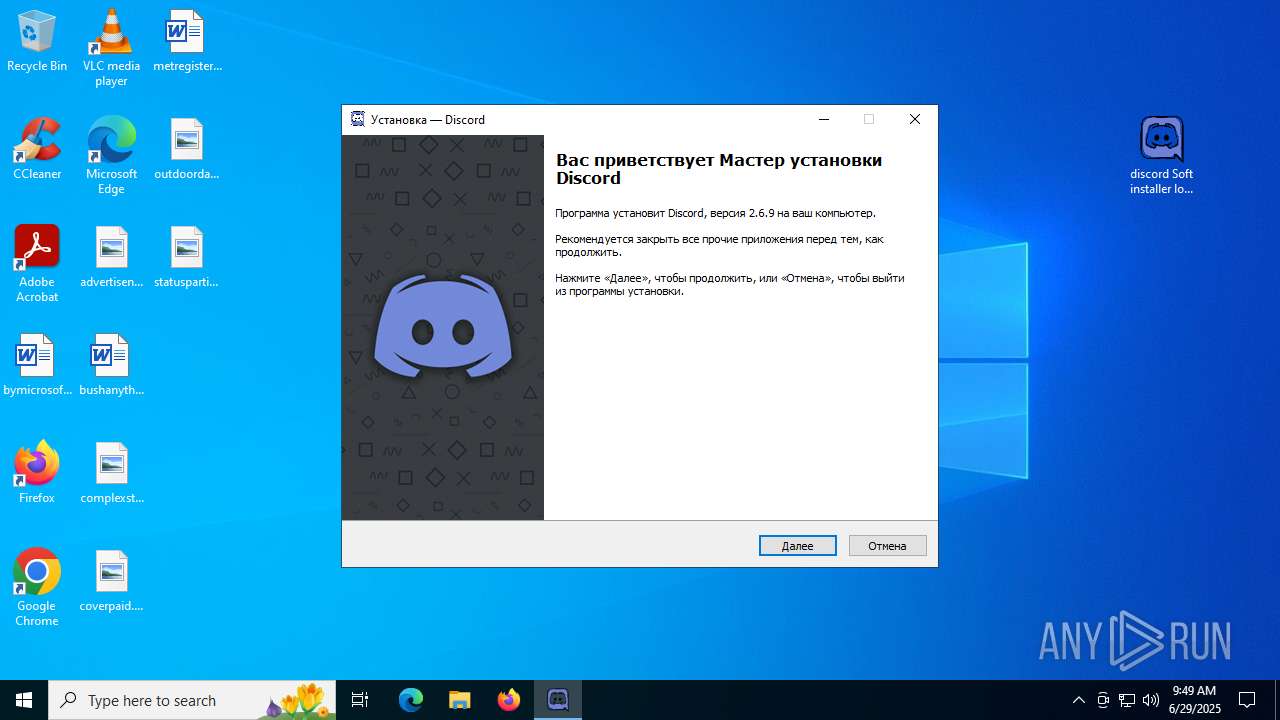Viewport: 1280px width, 720px height.
Task: Select the Adobe Acrobat desktop shortcut
Action: 37,263
